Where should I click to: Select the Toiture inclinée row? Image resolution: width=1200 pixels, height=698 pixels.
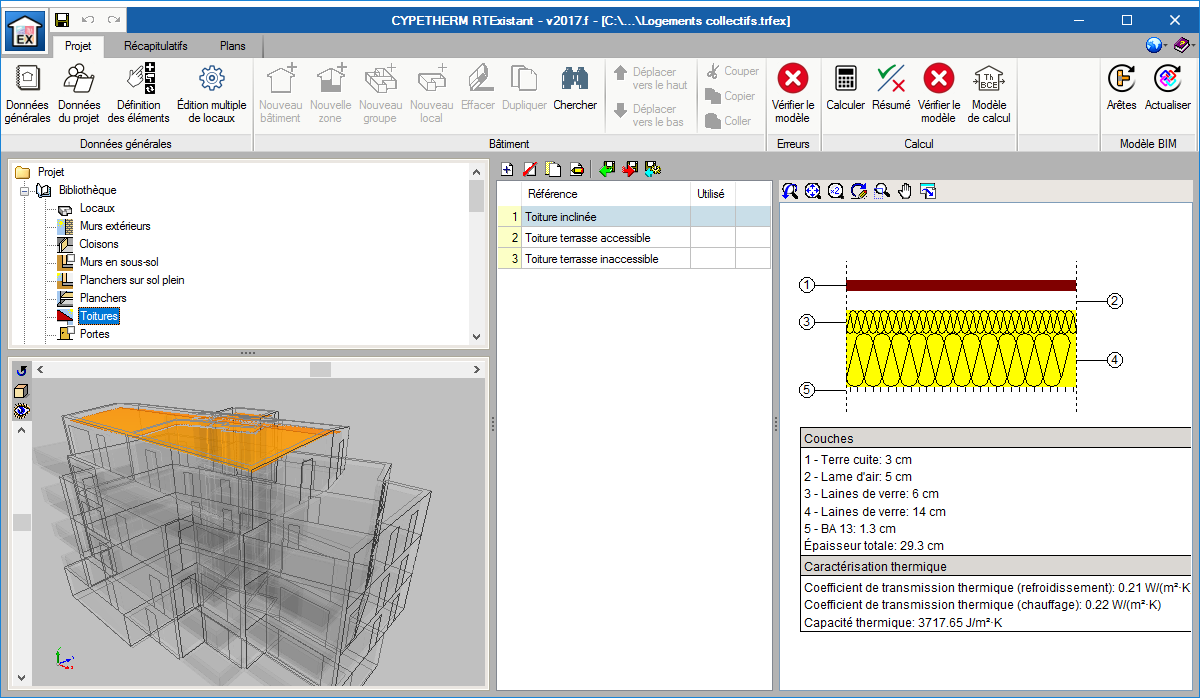tap(634, 216)
